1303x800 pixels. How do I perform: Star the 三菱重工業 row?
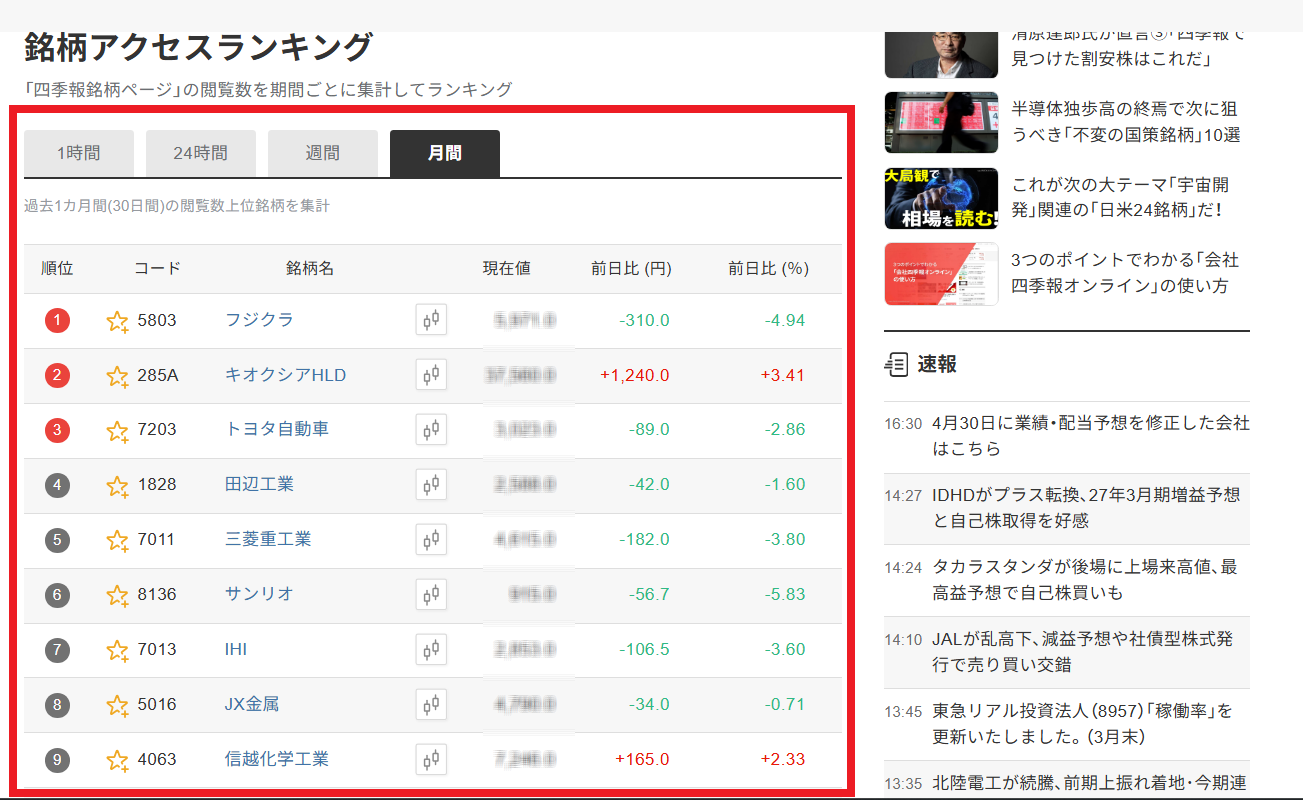(x=118, y=540)
